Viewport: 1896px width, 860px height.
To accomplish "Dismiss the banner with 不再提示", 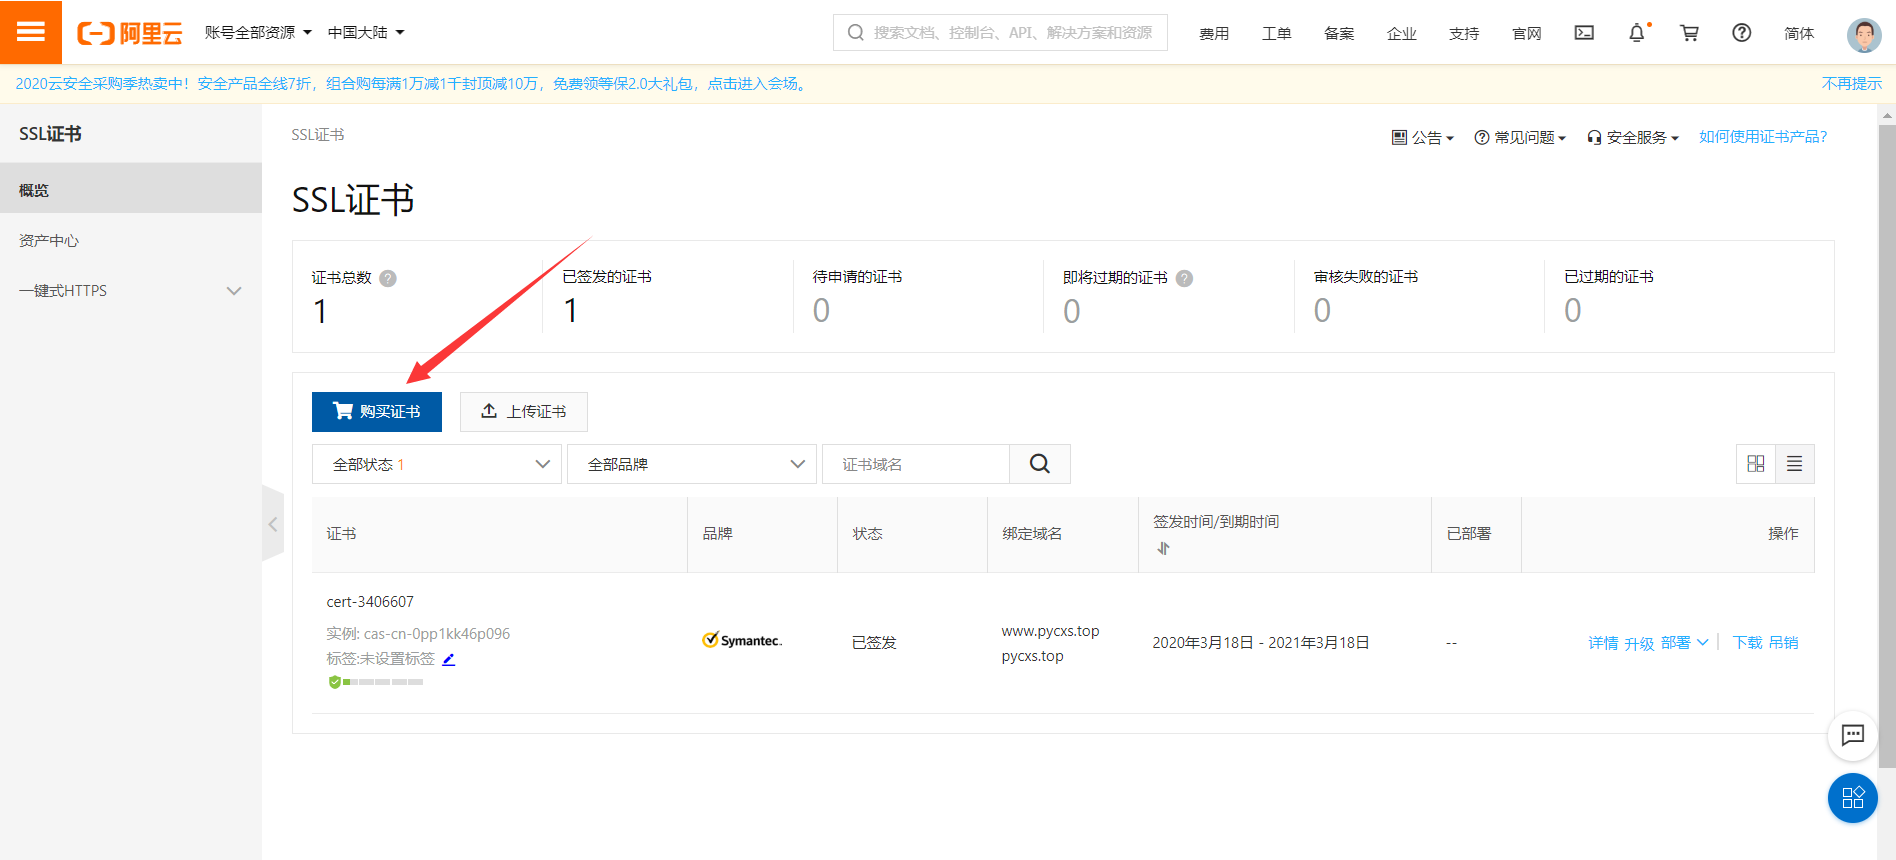I will (1851, 84).
